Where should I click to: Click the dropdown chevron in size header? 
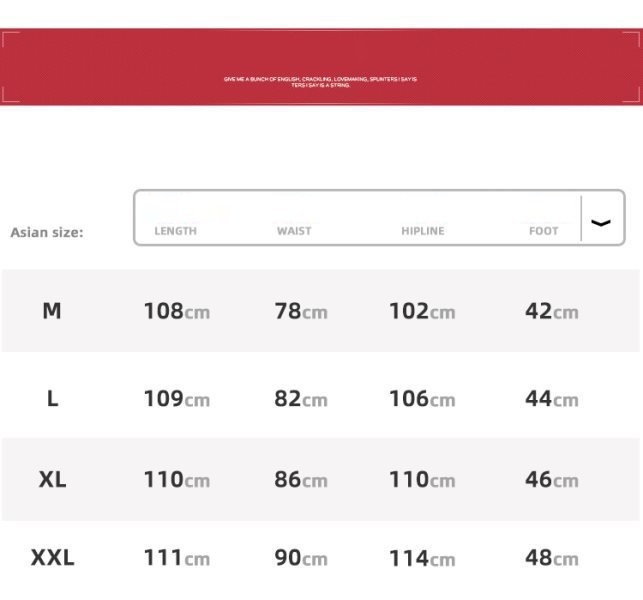[x=600, y=222]
